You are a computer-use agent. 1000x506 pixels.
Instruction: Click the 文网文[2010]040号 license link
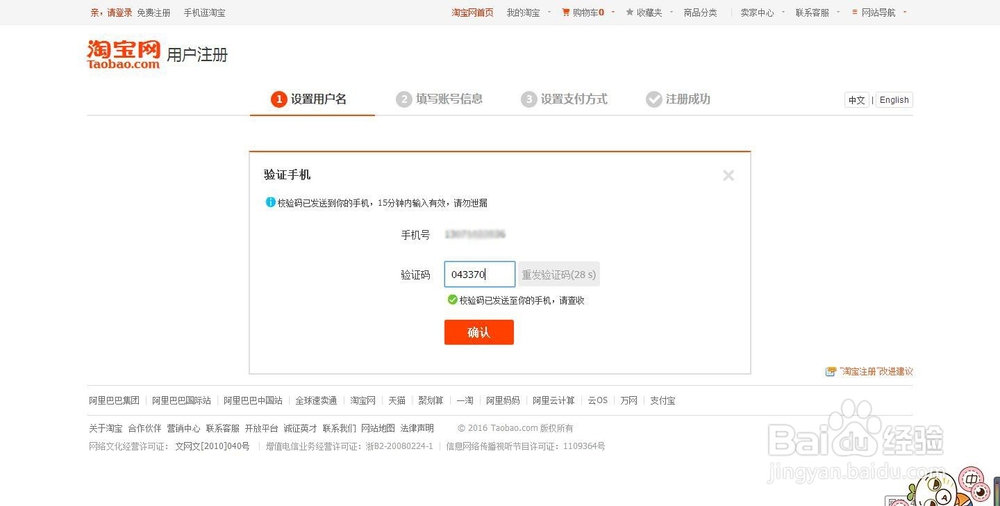(212, 447)
